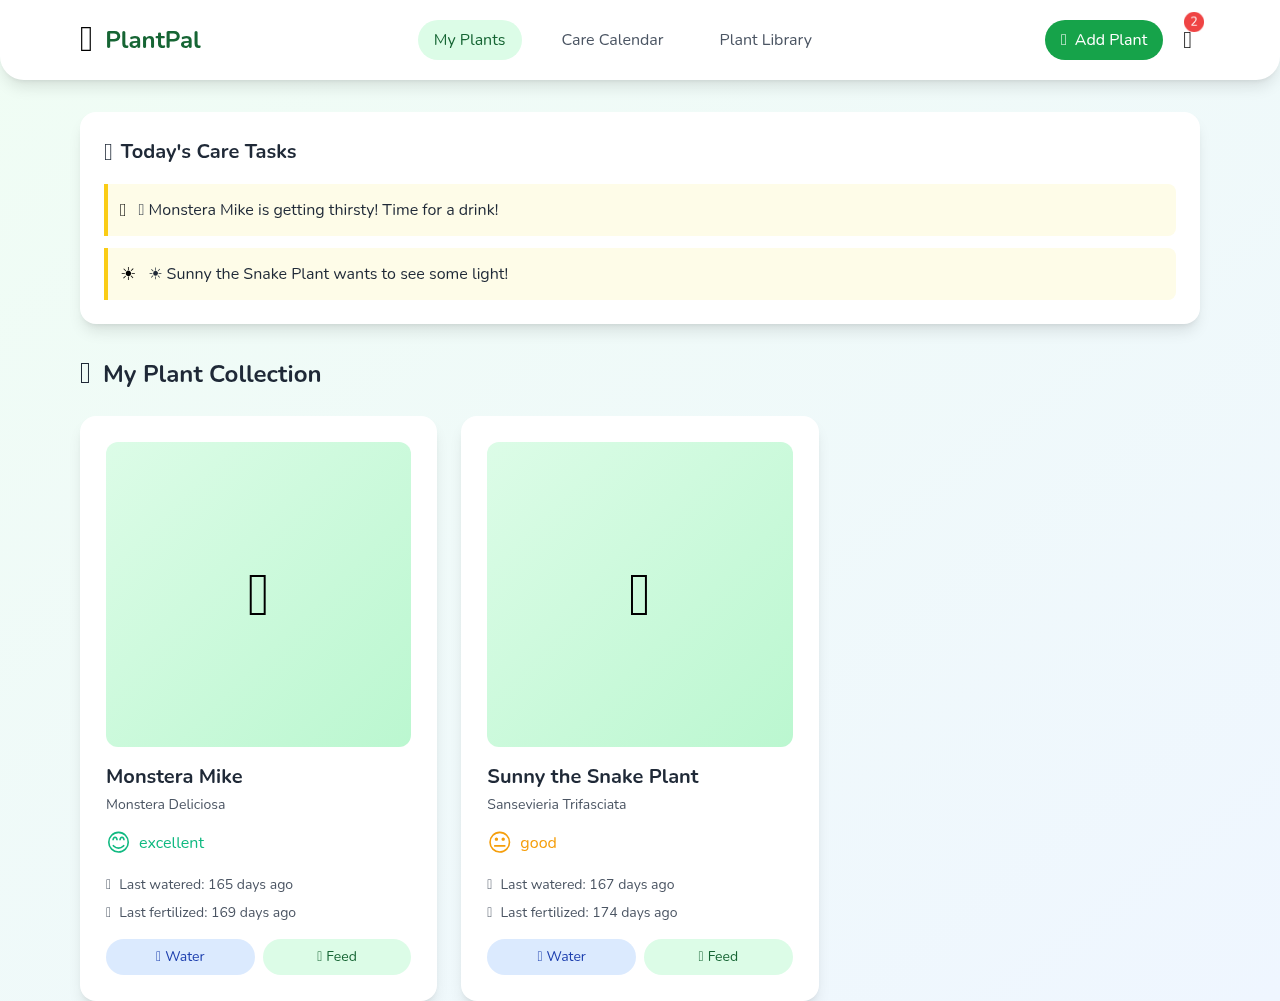Click the Sansevieria Trifasciata species text

click(x=557, y=804)
